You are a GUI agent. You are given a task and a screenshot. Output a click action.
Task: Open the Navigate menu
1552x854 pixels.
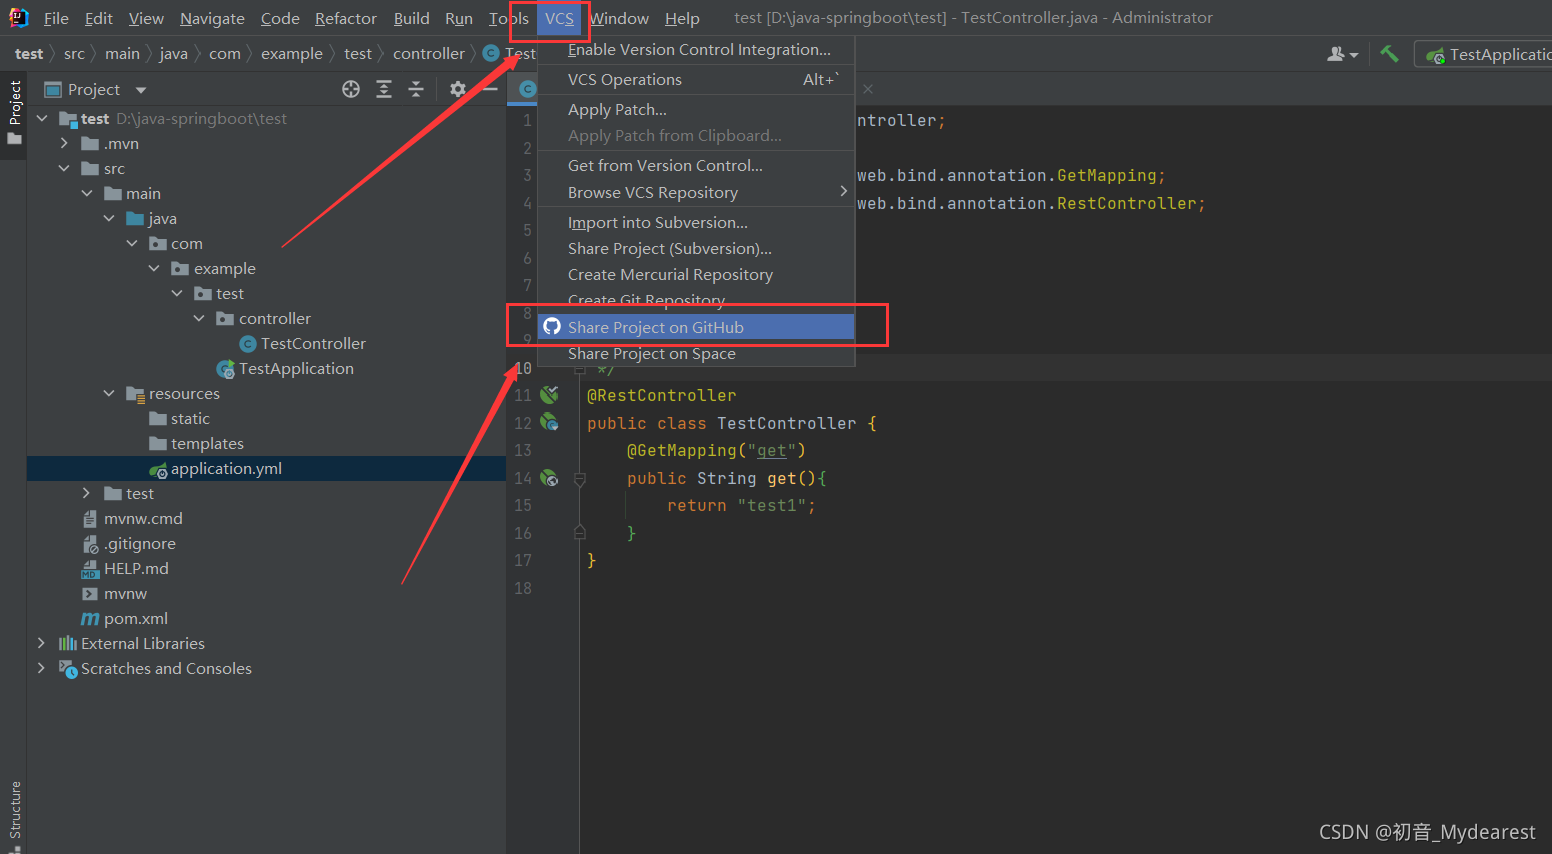pos(212,18)
